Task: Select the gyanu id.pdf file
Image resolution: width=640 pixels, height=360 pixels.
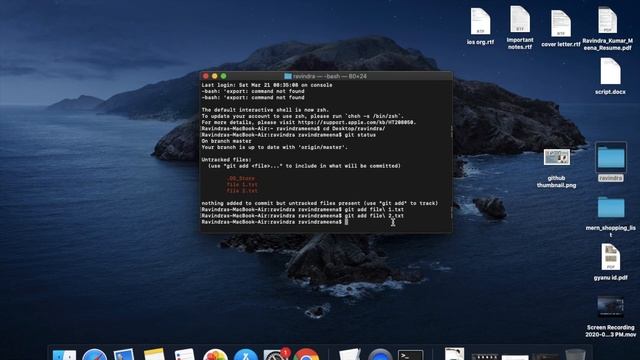Action: click(611, 257)
